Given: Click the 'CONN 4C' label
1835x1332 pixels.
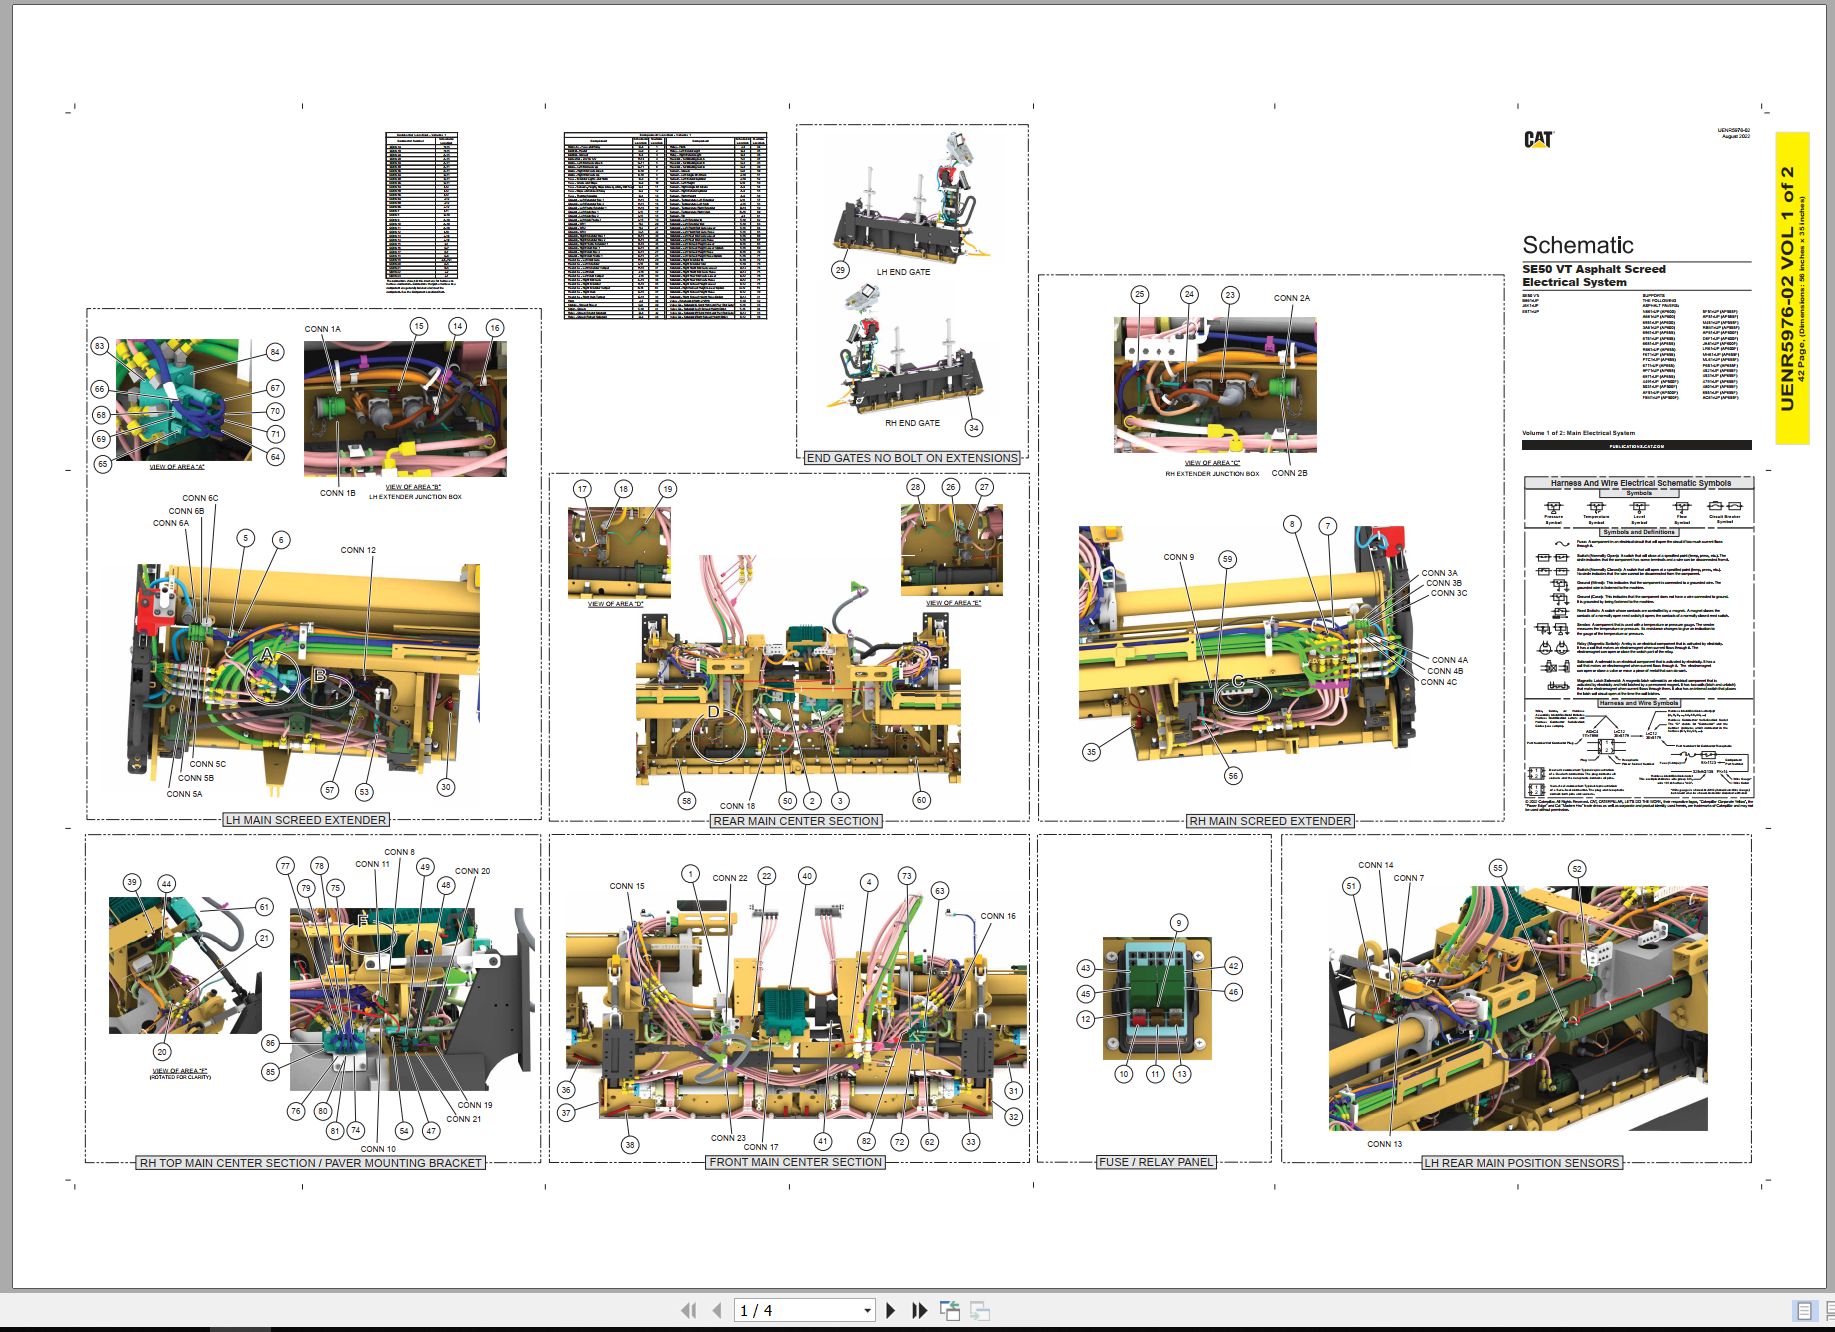Looking at the screenshot, I should click(1439, 682).
